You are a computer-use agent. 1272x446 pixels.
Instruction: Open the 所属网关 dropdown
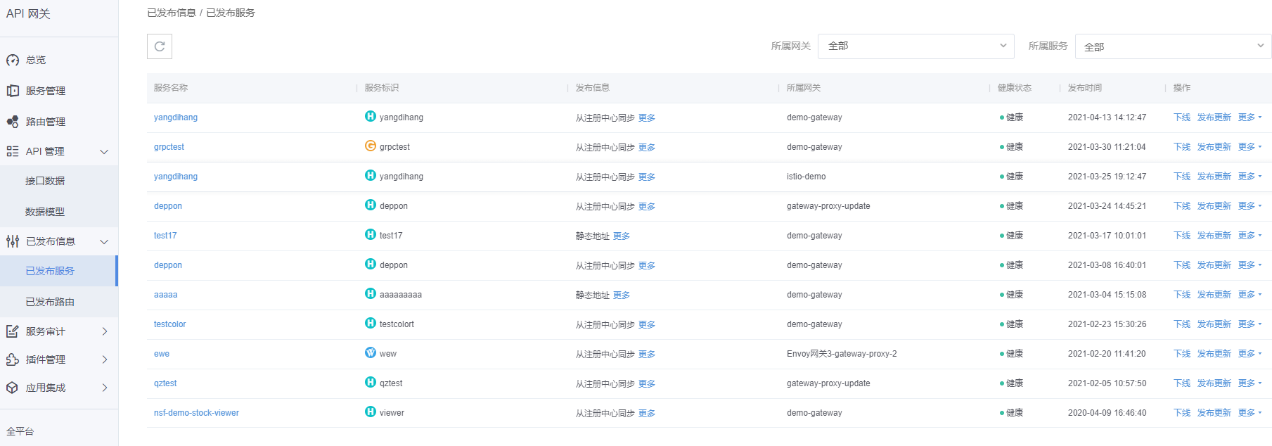tap(916, 46)
